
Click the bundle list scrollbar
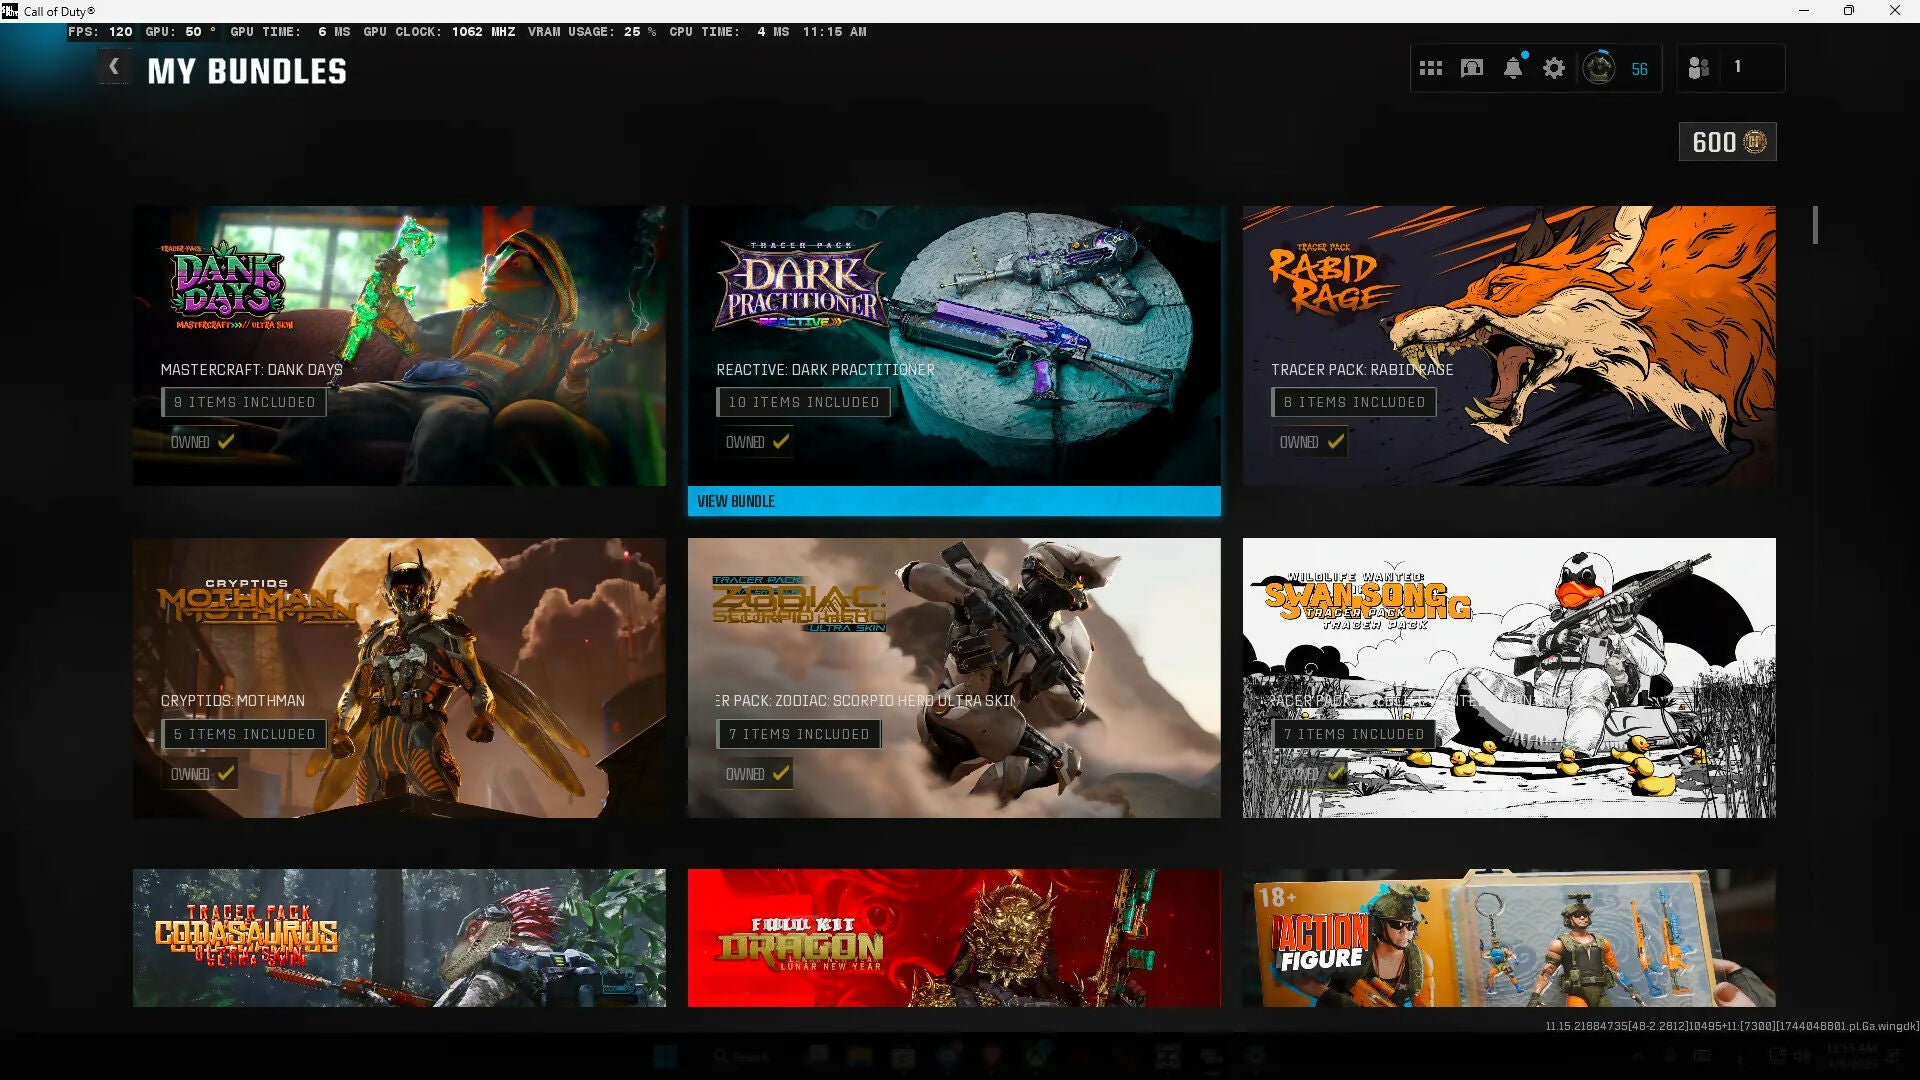1815,225
